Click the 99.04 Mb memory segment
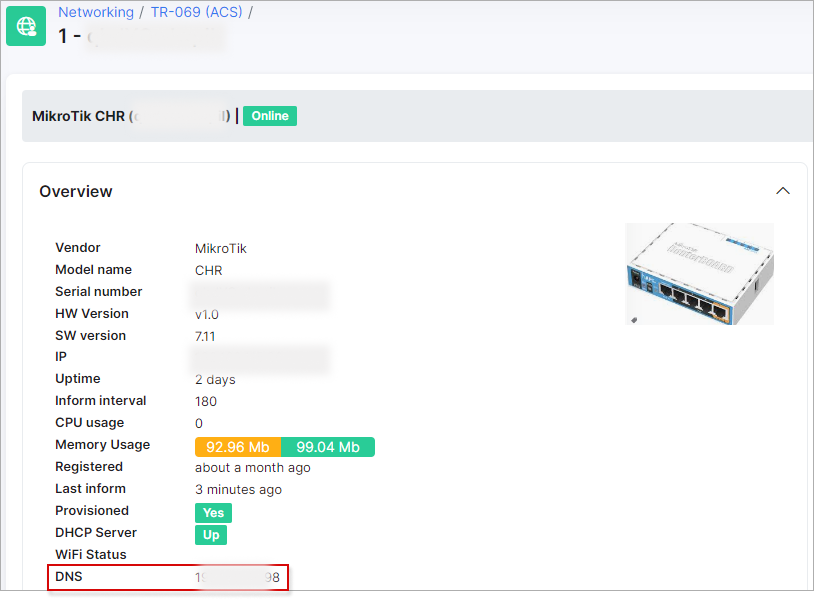The image size is (814, 600). (328, 447)
